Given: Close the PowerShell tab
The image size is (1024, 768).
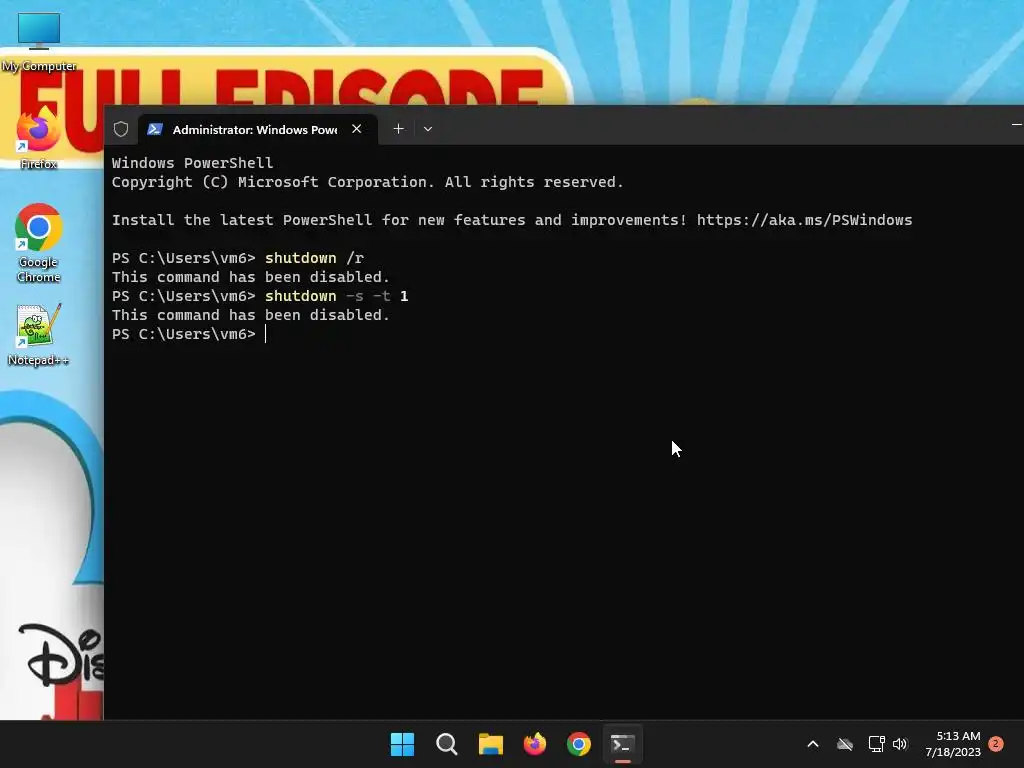Looking at the screenshot, I should (x=357, y=129).
